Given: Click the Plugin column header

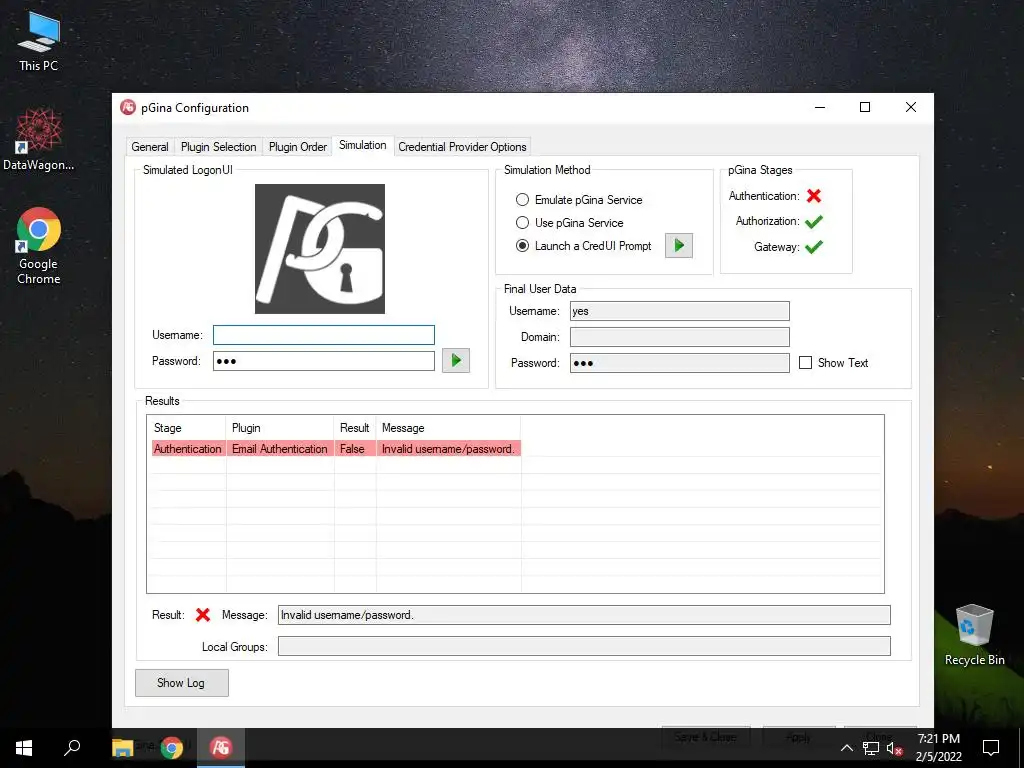Looking at the screenshot, I should [x=280, y=428].
